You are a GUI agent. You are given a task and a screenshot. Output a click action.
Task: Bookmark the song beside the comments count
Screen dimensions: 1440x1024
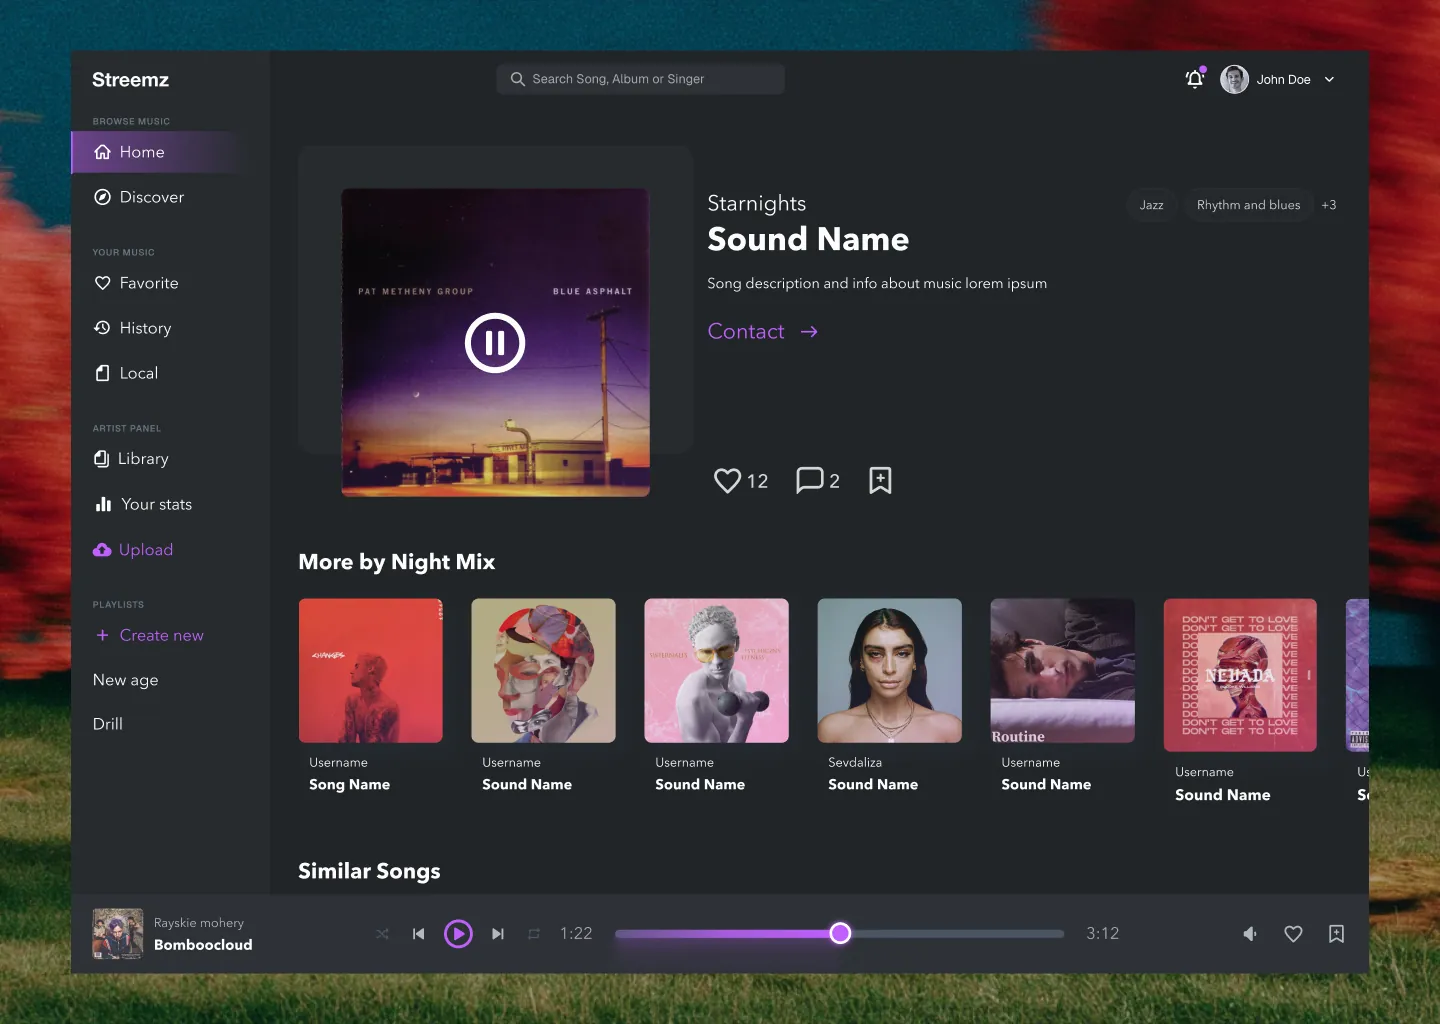[880, 480]
